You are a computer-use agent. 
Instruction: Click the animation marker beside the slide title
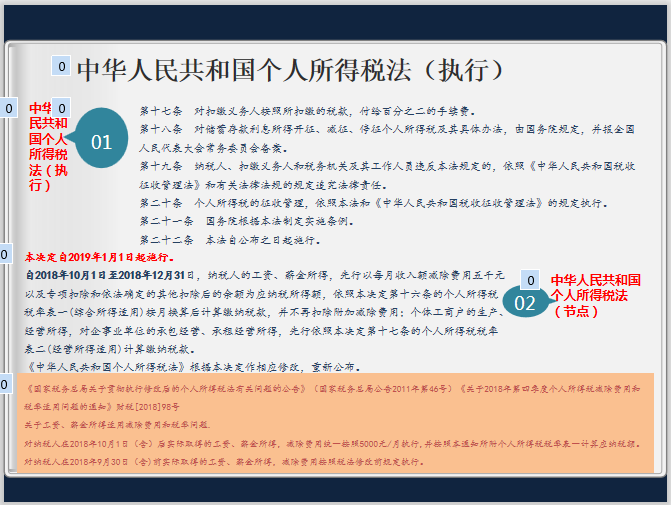(x=61, y=68)
